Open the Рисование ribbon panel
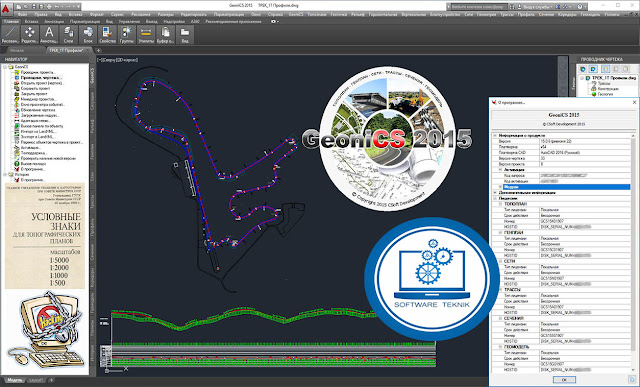The width and height of the screenshot is (640, 387). pyautogui.click(x=10, y=34)
